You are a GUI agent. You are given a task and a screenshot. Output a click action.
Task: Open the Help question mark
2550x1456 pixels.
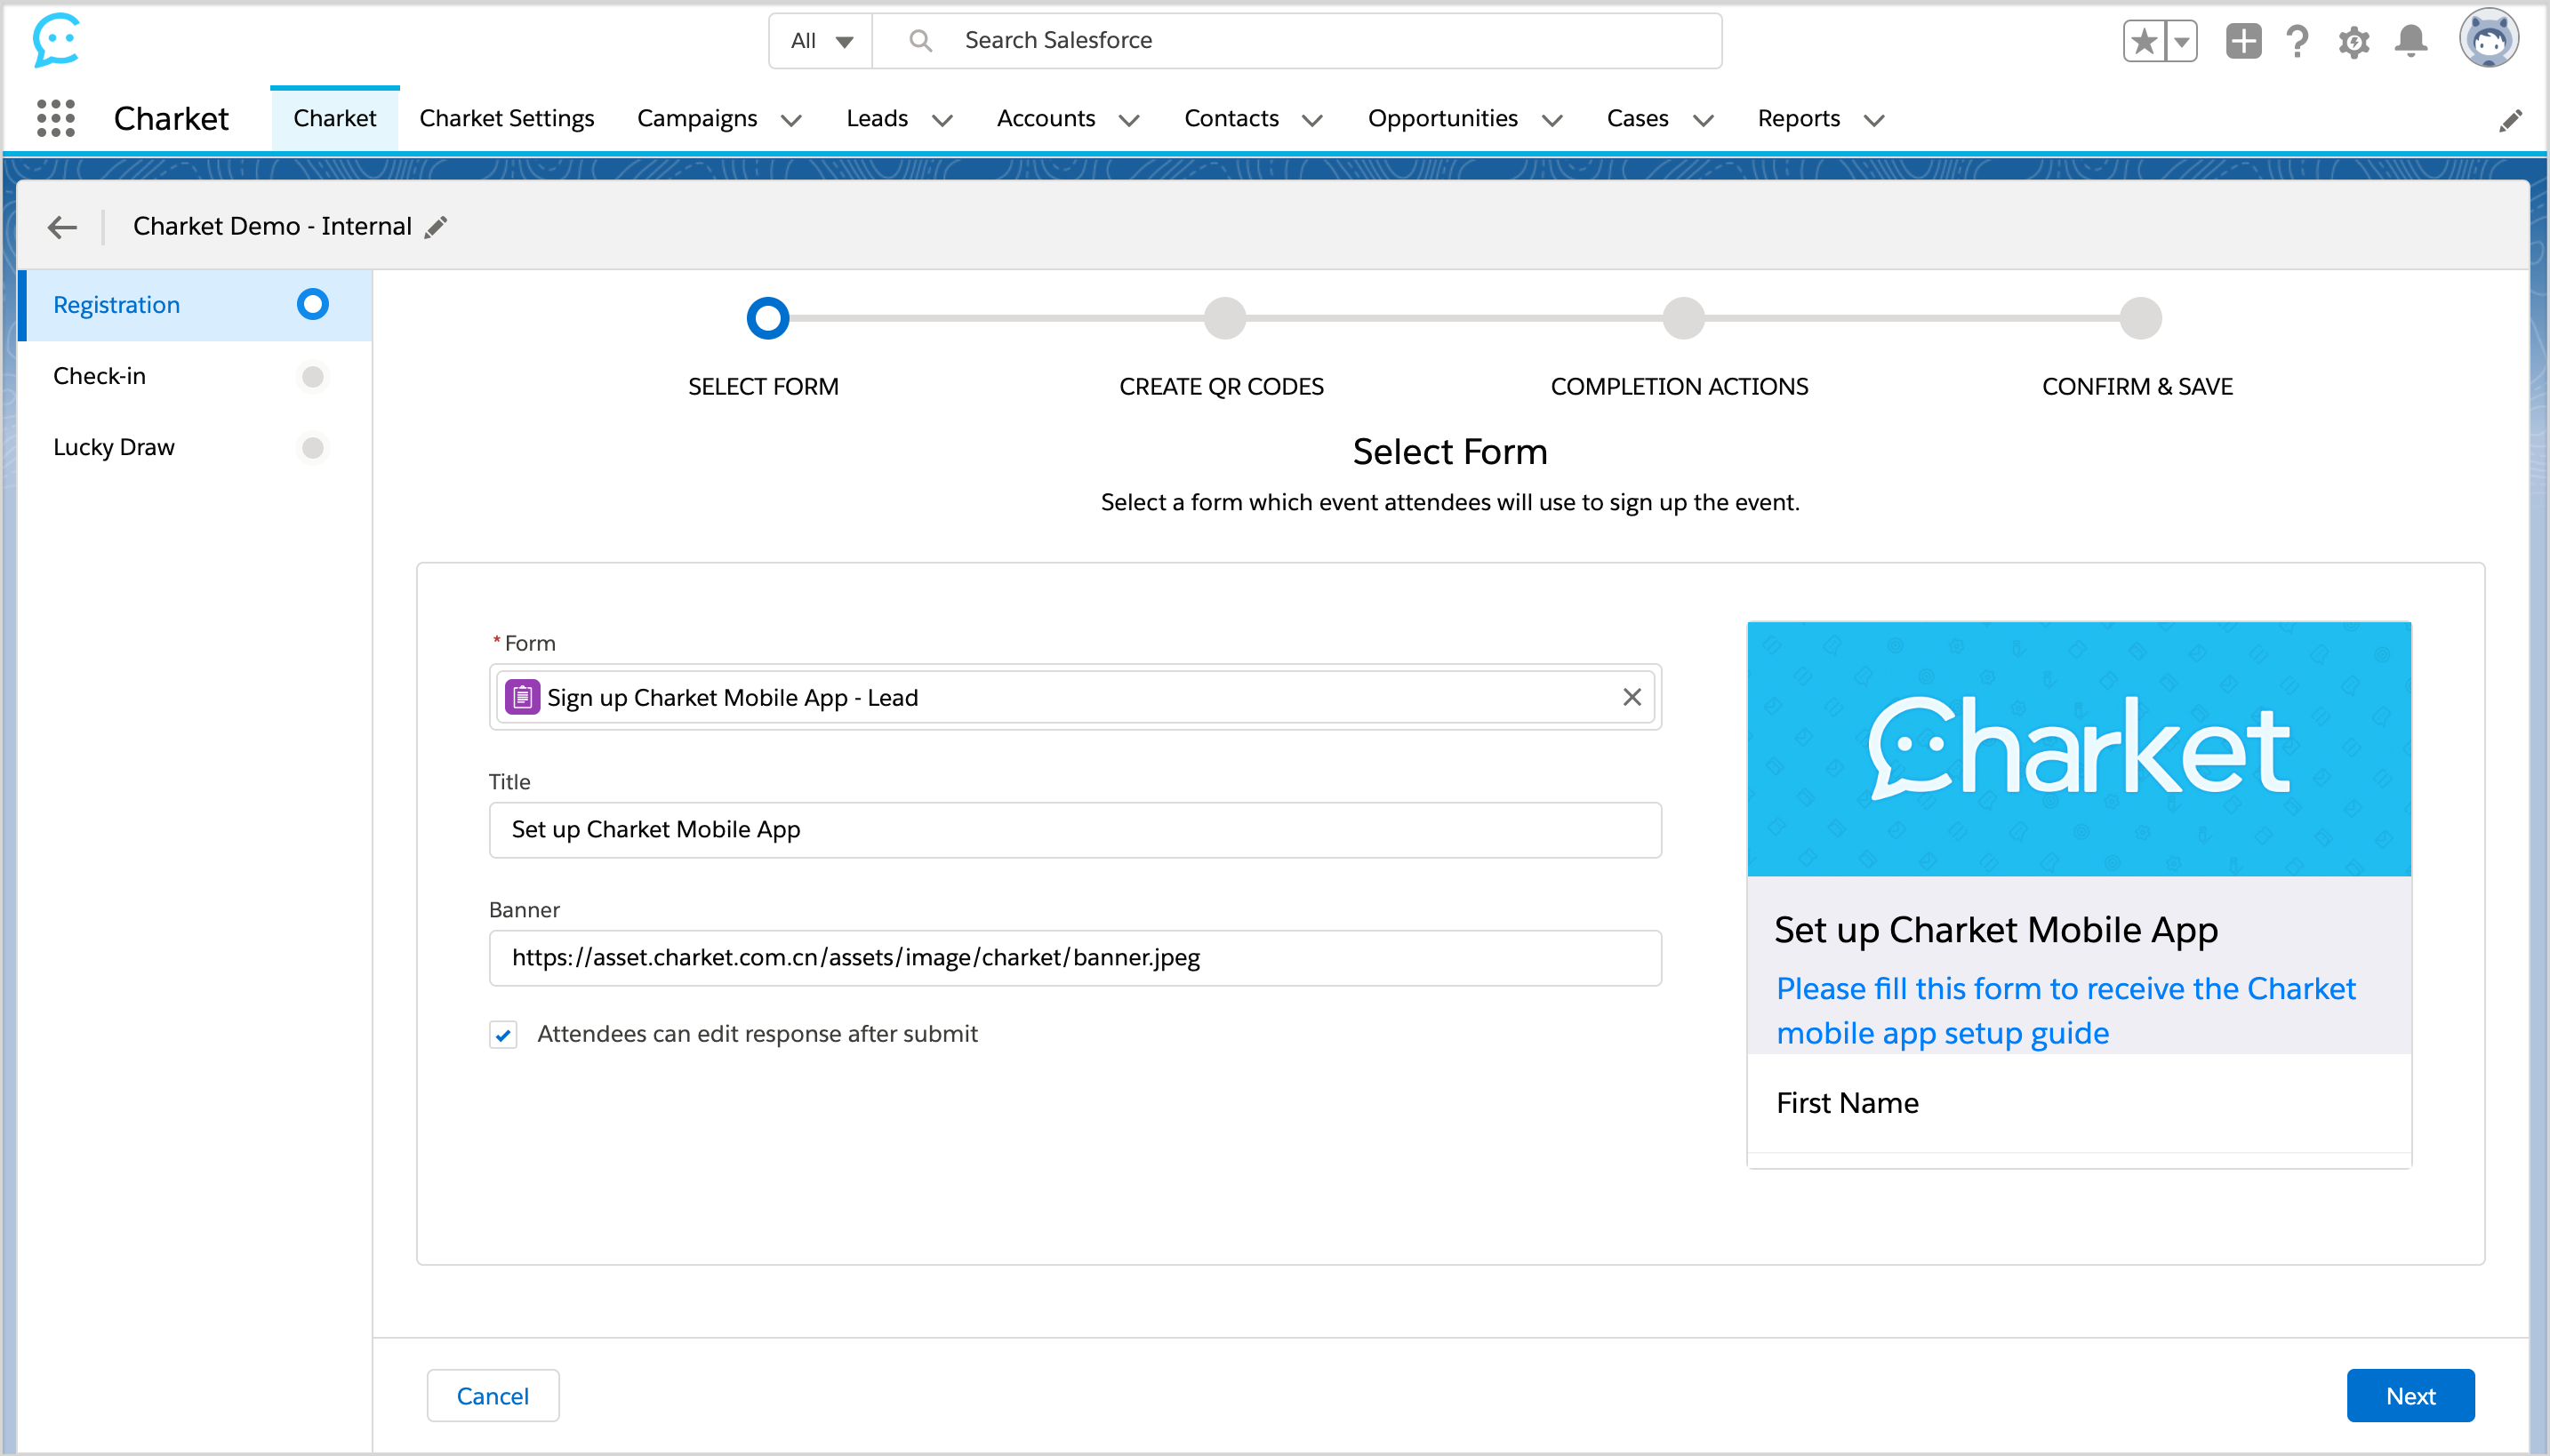(2298, 41)
